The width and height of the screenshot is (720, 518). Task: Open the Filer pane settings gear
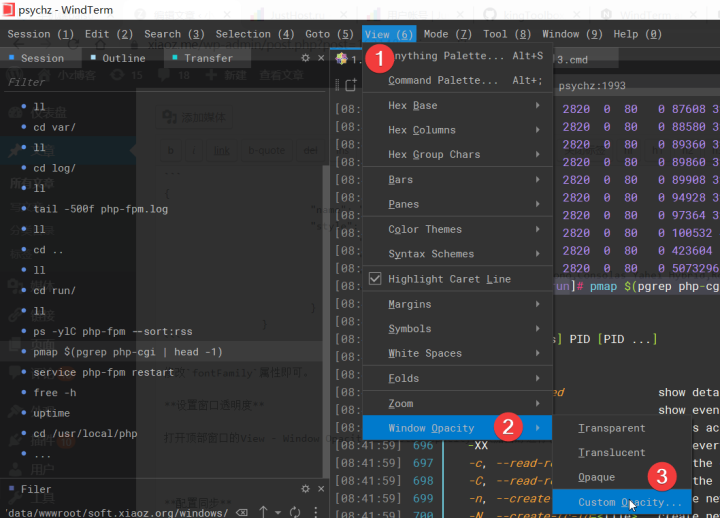[x=305, y=489]
